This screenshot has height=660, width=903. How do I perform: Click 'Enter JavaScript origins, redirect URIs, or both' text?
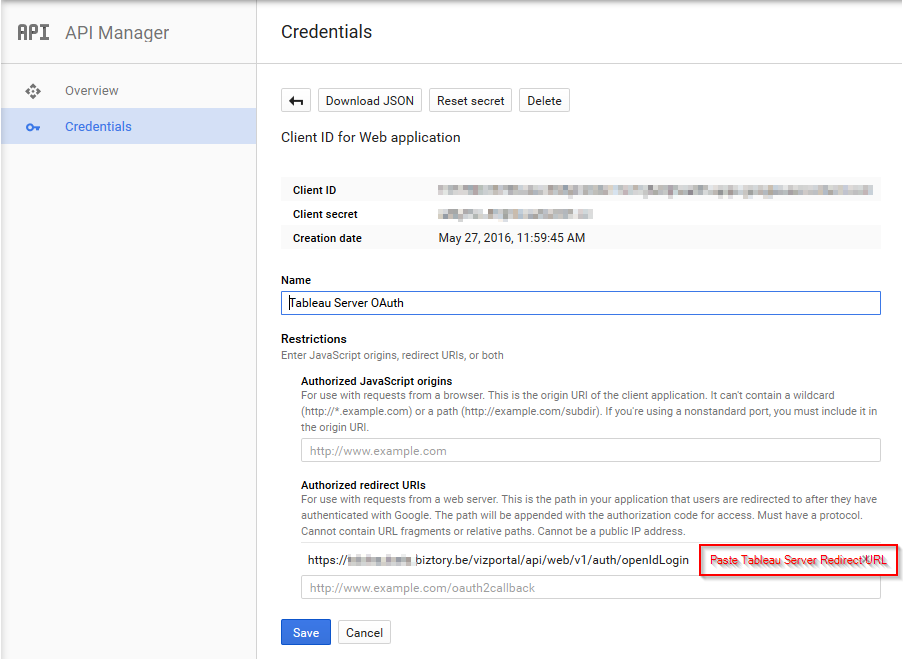tap(392, 355)
